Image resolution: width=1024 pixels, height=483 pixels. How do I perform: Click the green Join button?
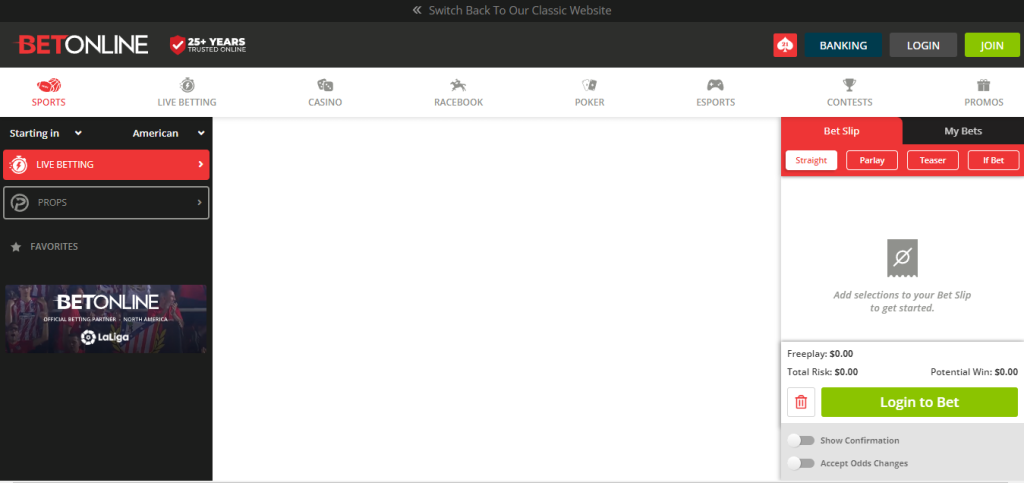coord(992,46)
